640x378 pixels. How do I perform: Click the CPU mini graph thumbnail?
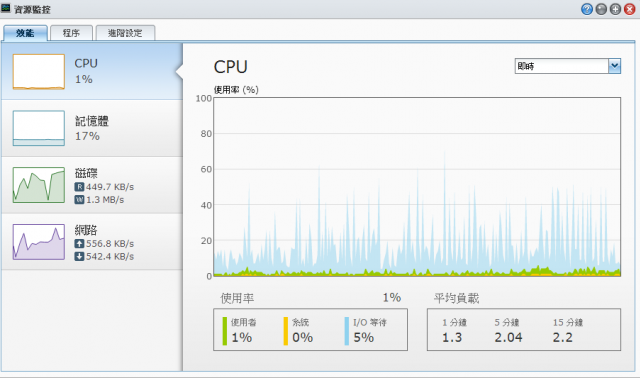coord(39,71)
